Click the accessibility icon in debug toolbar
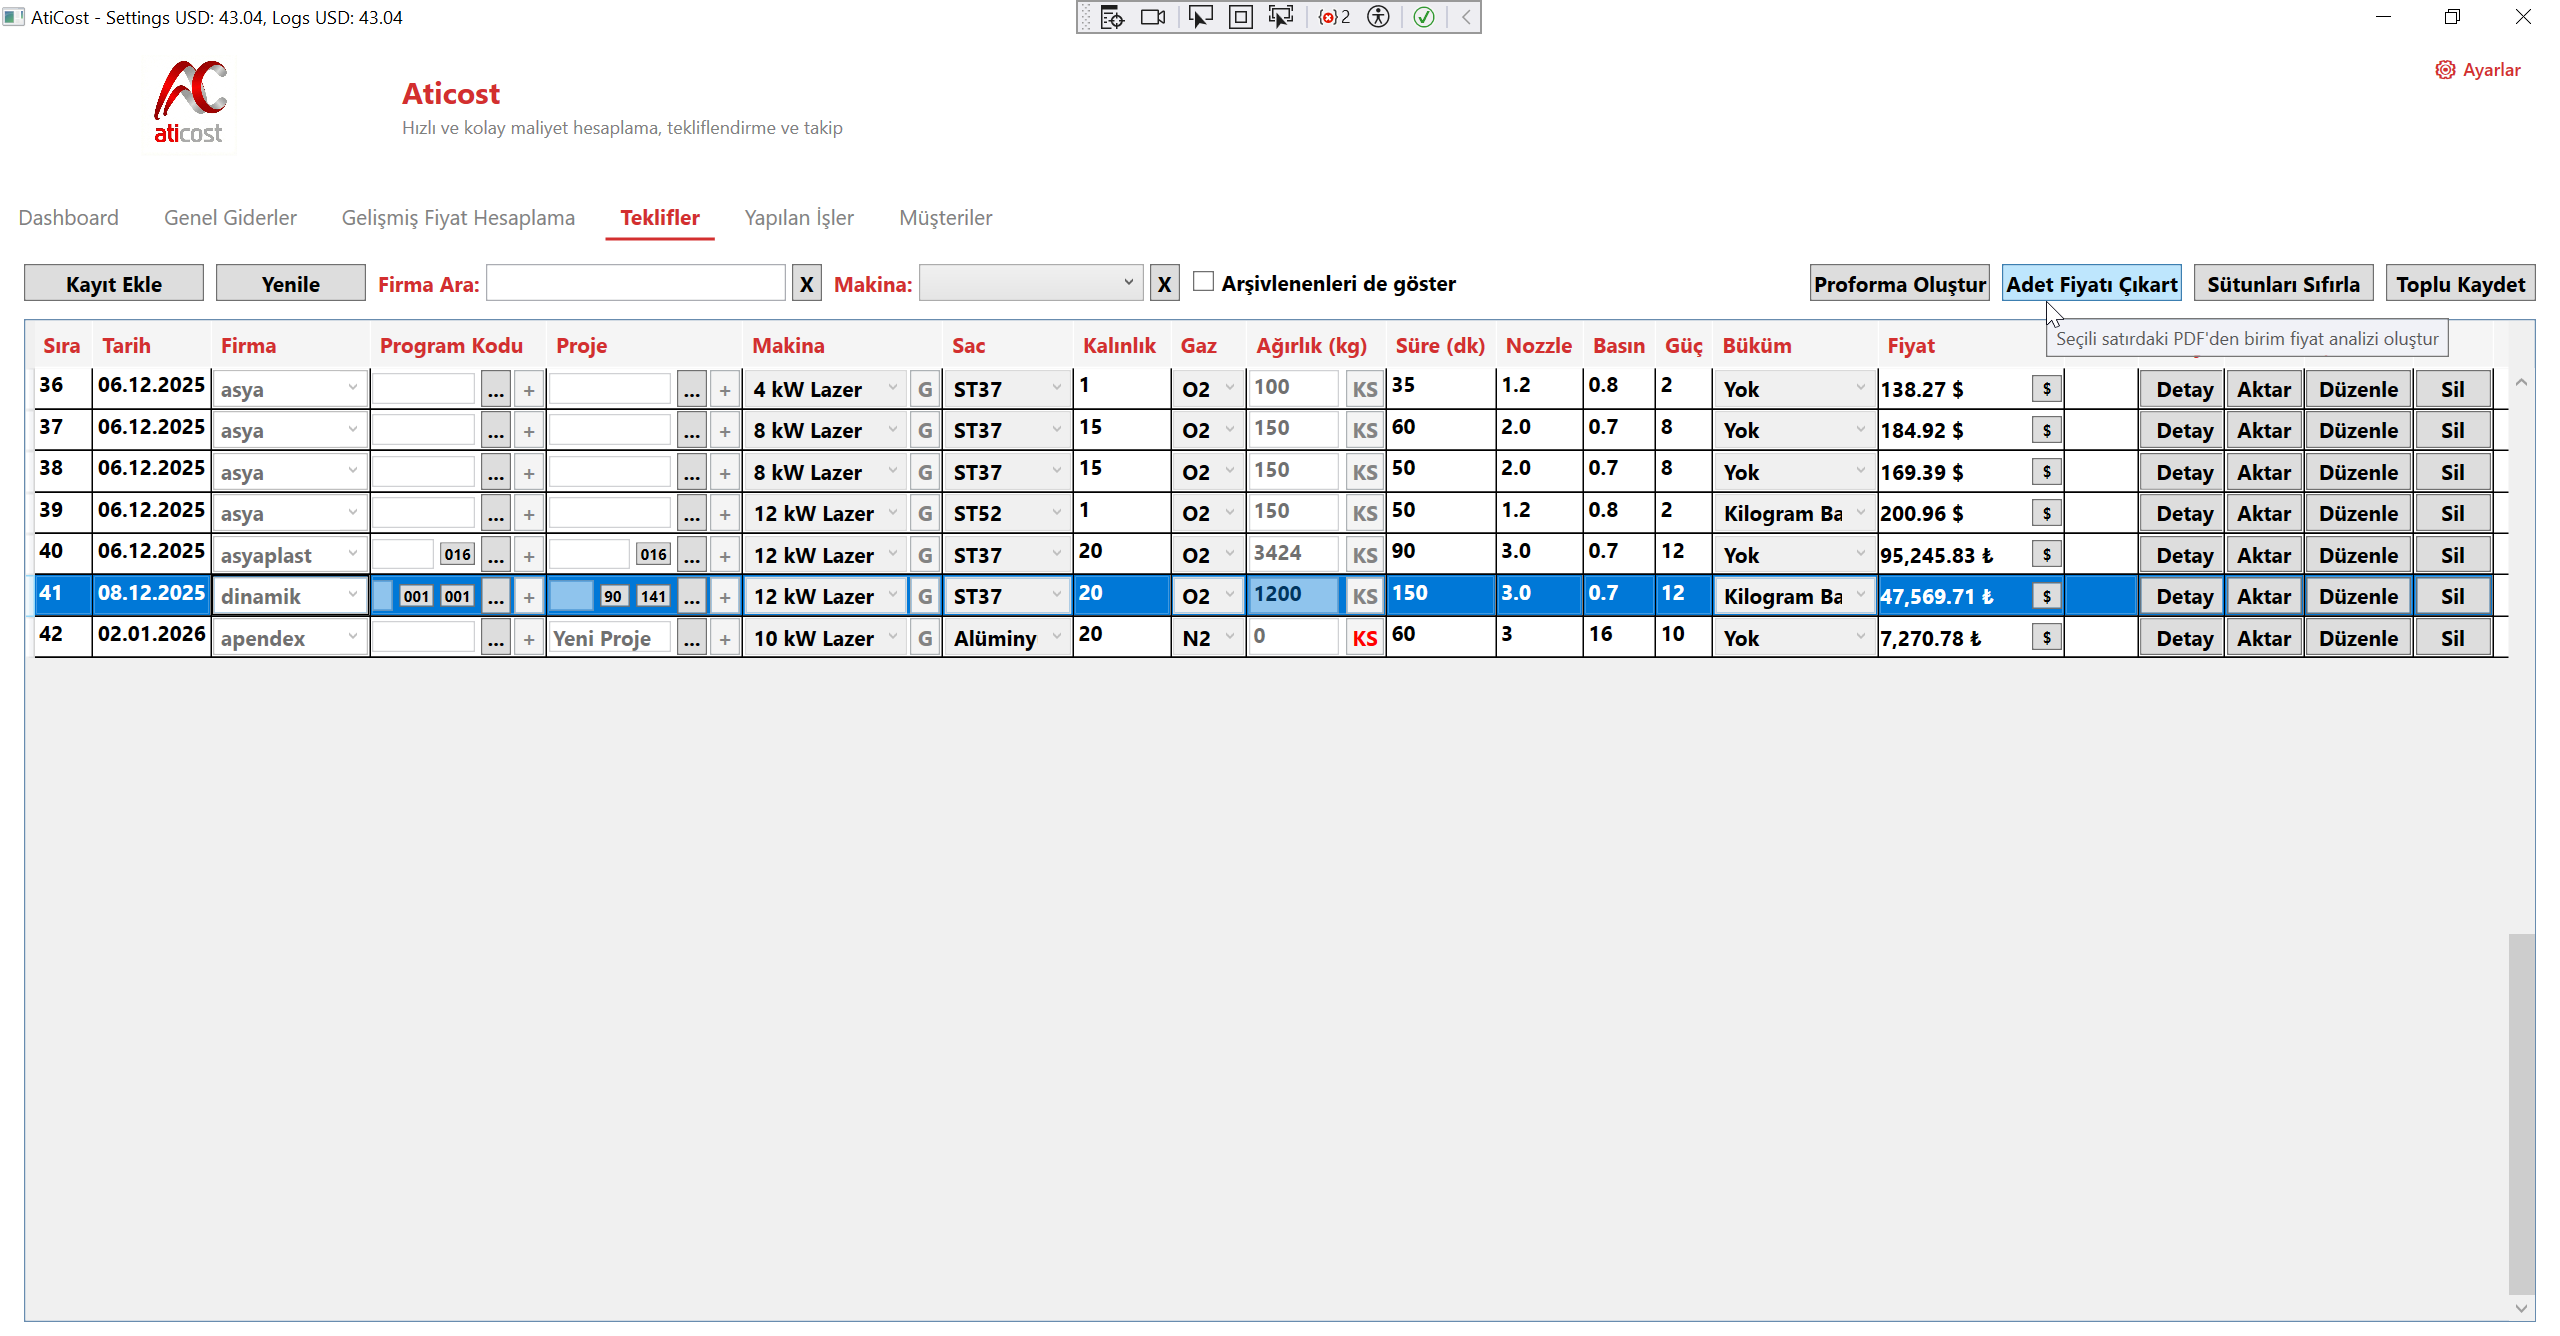This screenshot has height=1336, width=2560. tap(1378, 17)
